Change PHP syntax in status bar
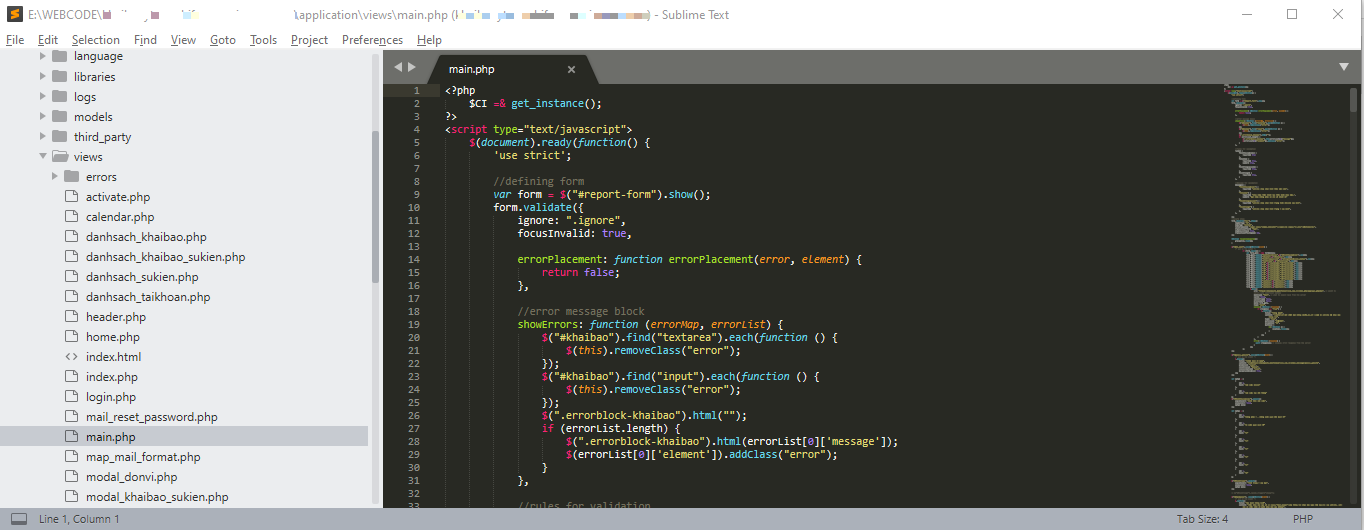The image size is (1364, 530). click(1303, 519)
